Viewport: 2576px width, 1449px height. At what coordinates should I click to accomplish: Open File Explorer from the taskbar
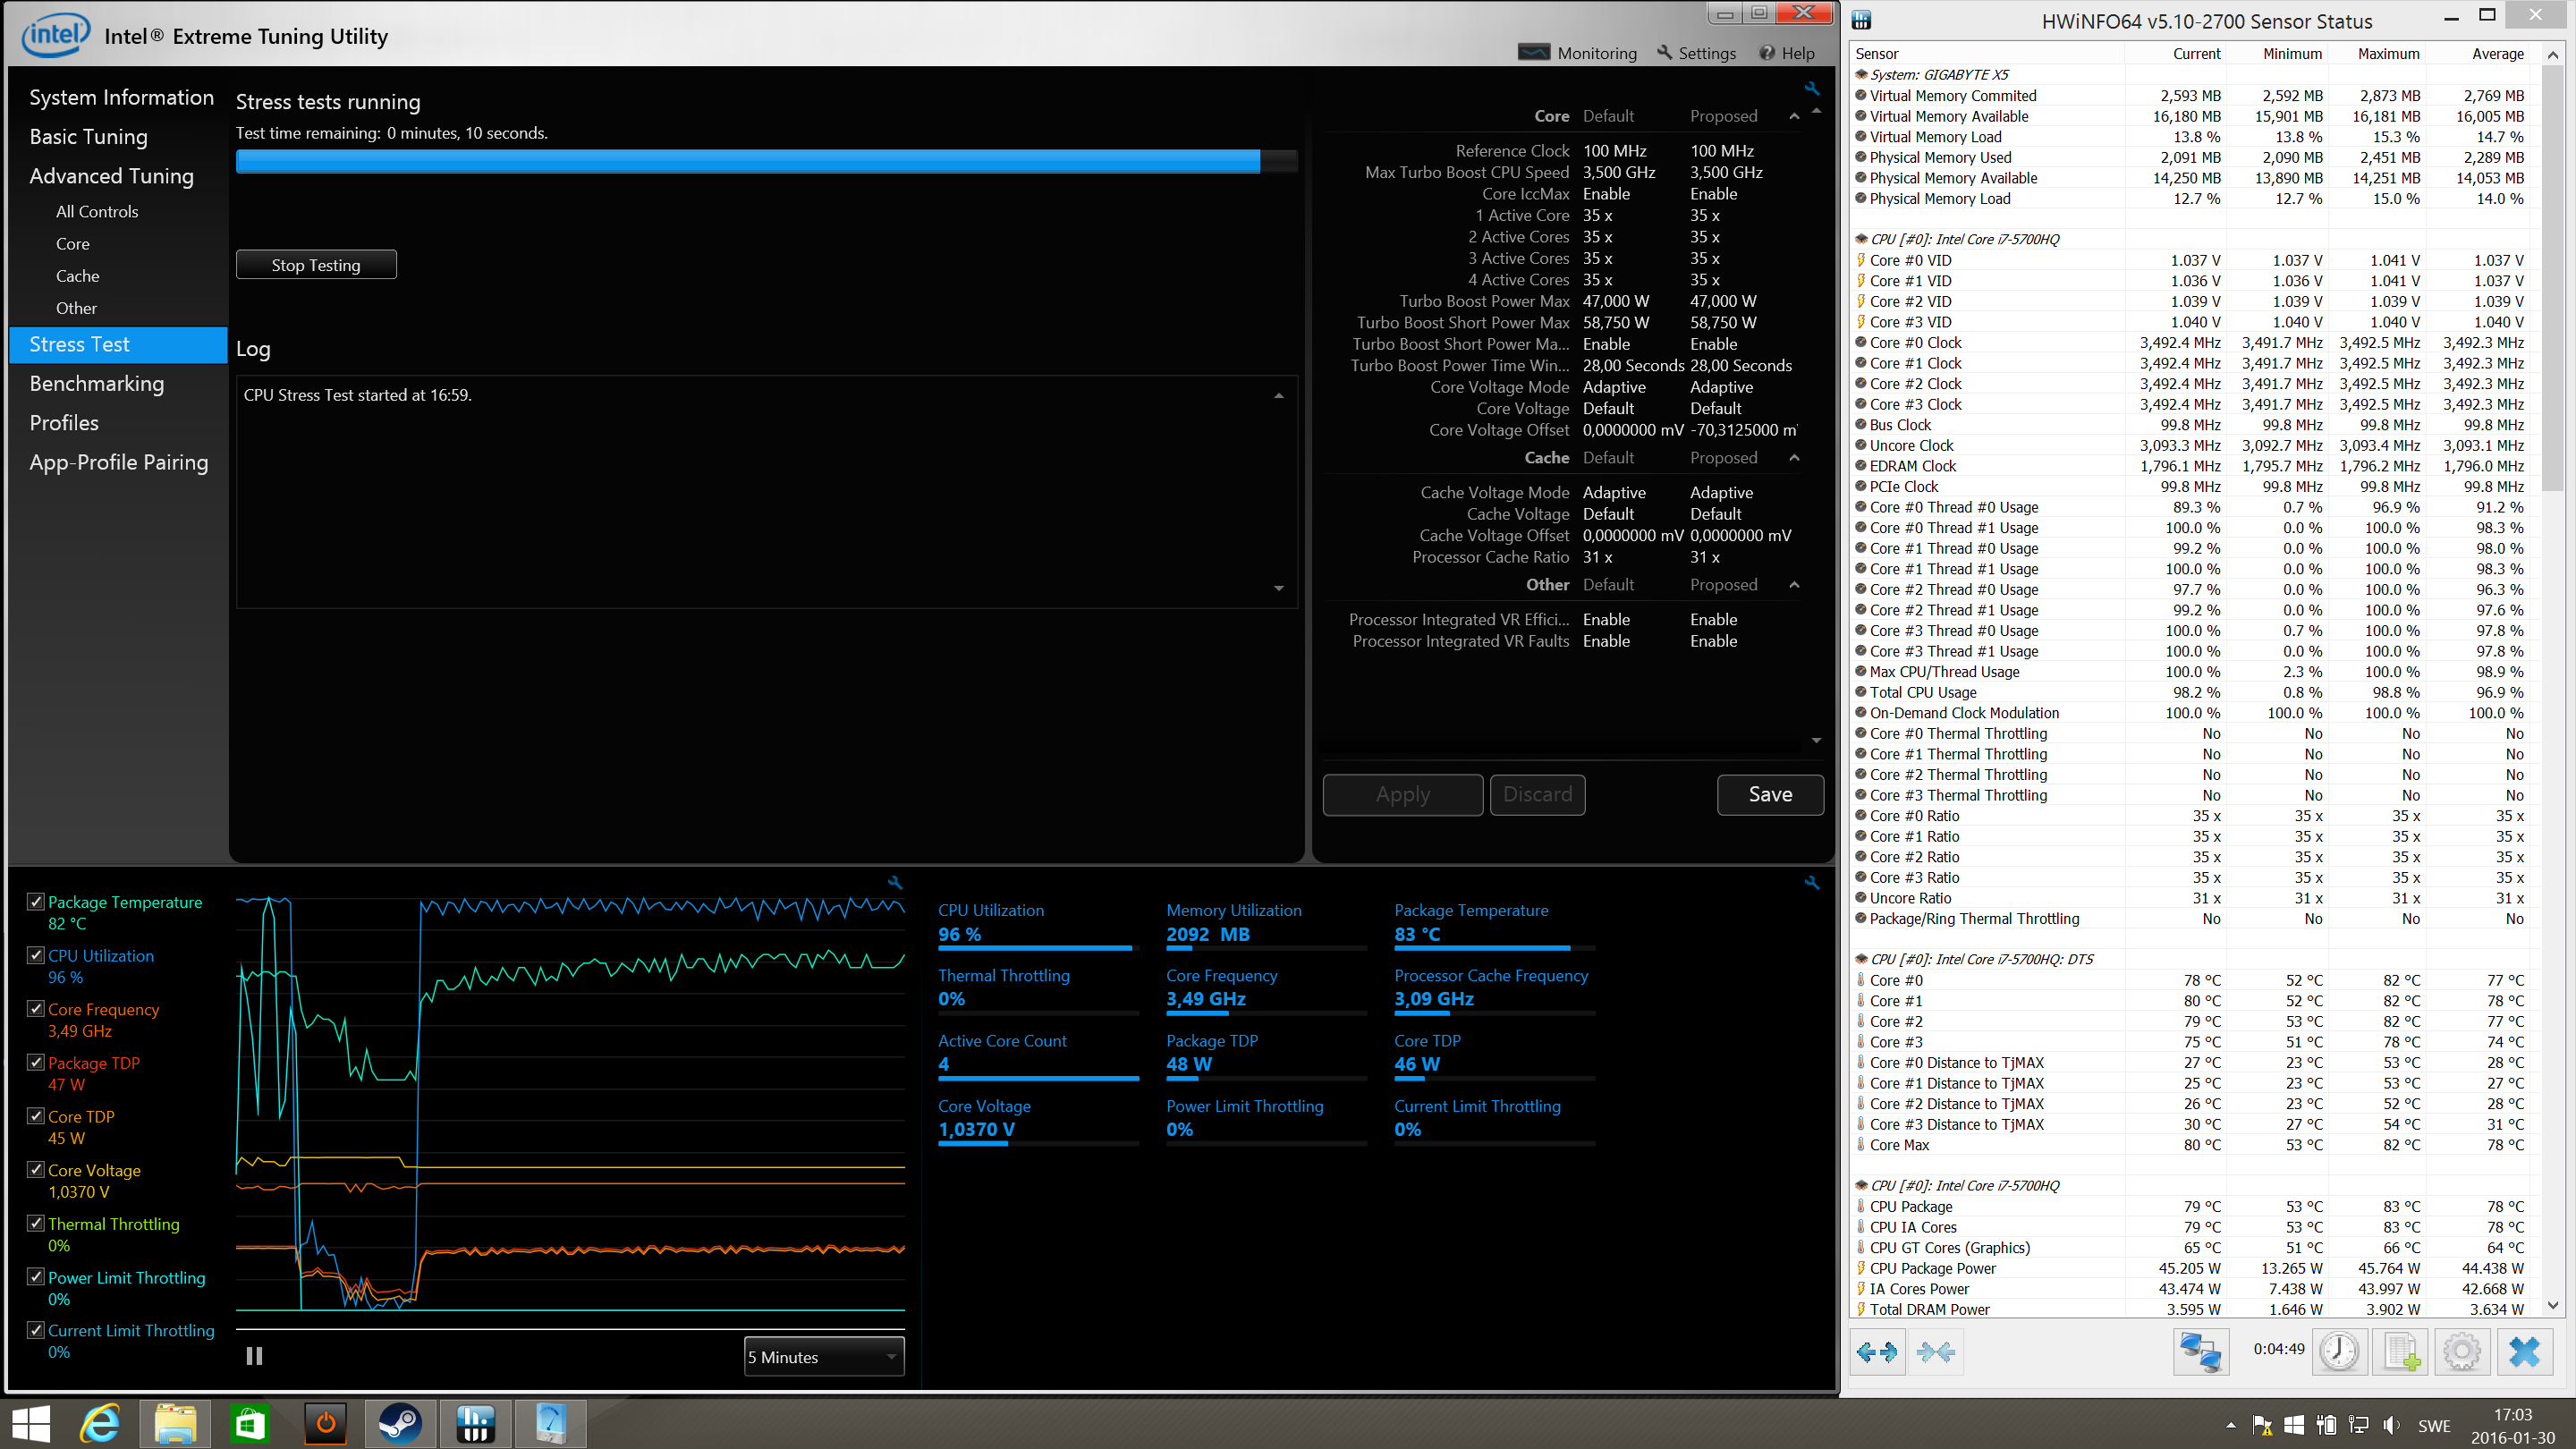click(x=175, y=1423)
